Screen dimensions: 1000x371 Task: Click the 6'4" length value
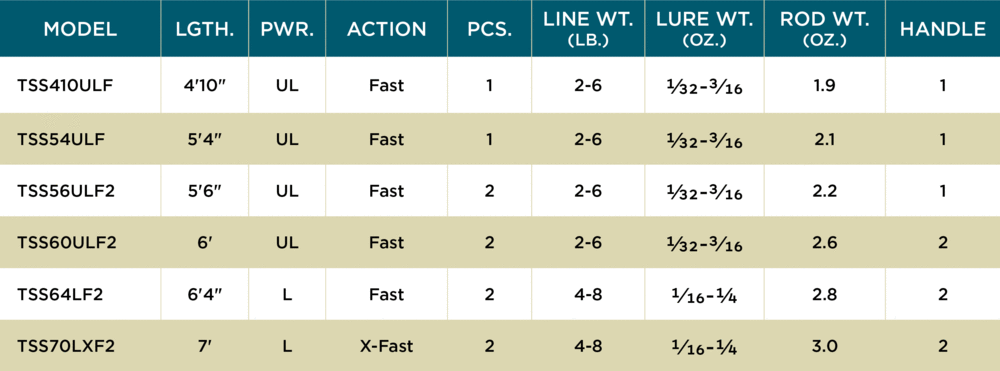coord(205,295)
